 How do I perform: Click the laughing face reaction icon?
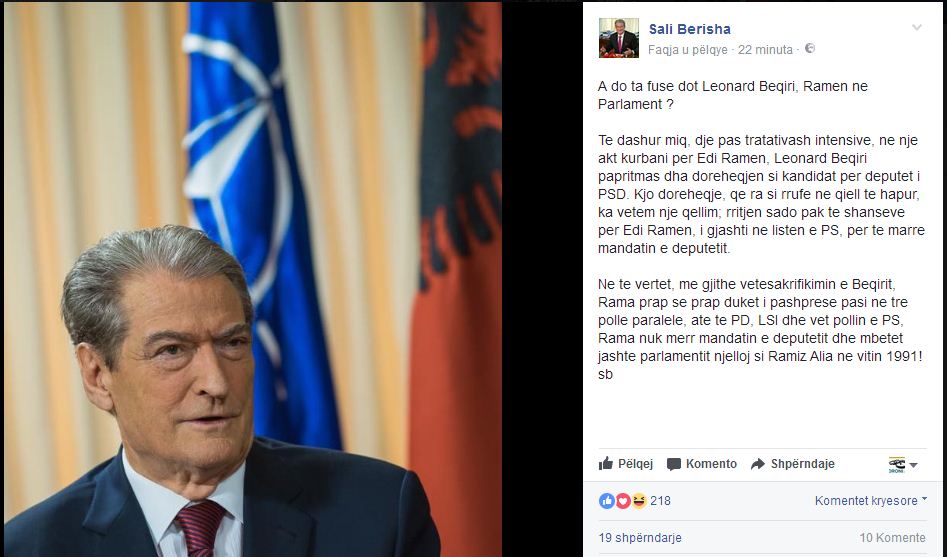pos(638,500)
